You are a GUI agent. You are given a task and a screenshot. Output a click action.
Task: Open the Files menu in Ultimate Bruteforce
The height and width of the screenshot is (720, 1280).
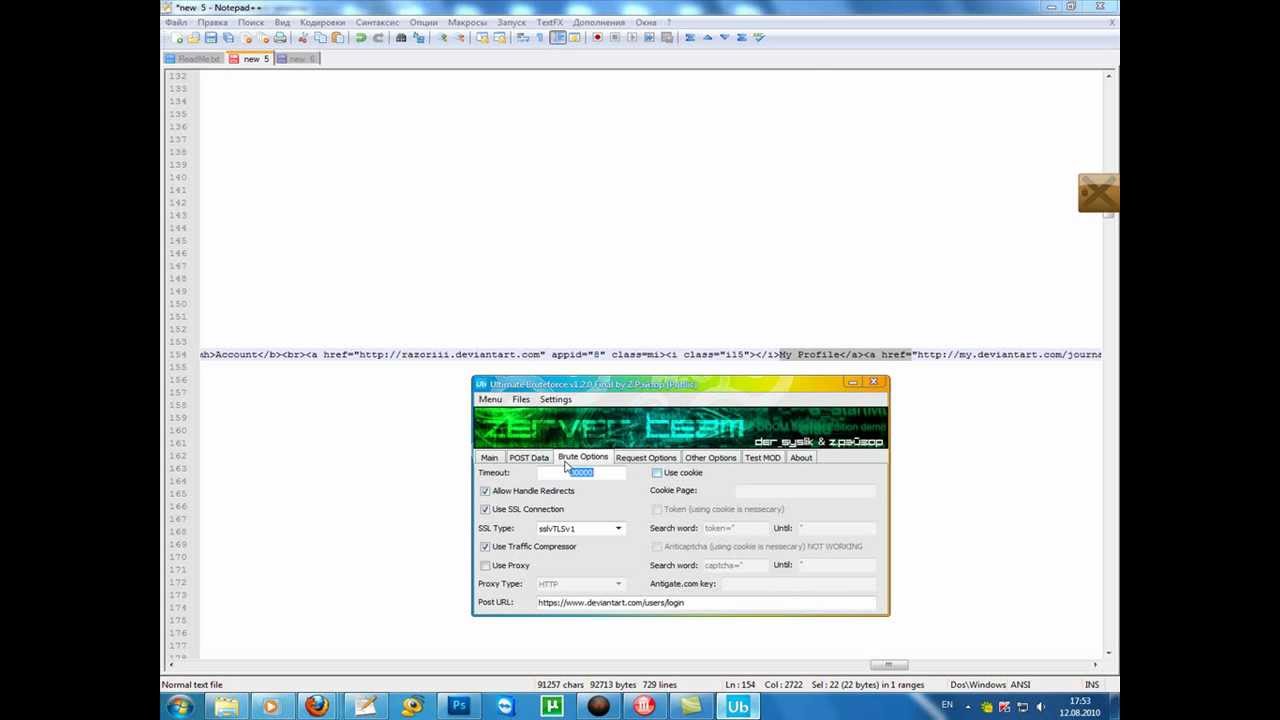pyautogui.click(x=521, y=399)
